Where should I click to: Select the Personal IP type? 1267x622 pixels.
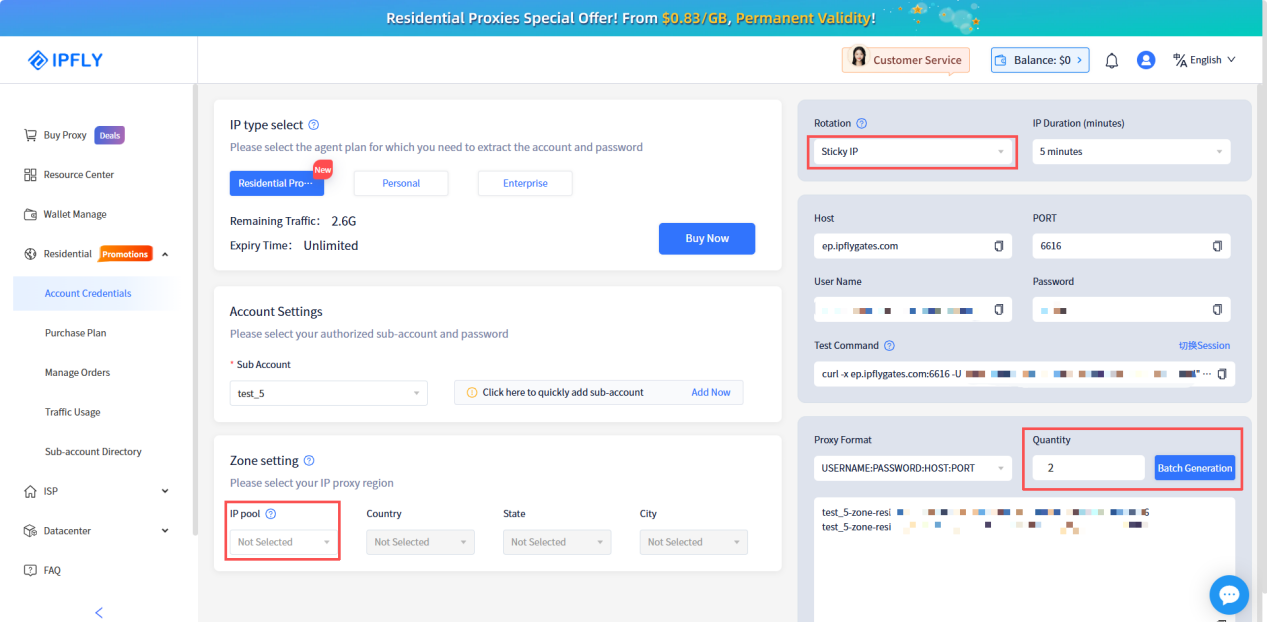(x=401, y=184)
